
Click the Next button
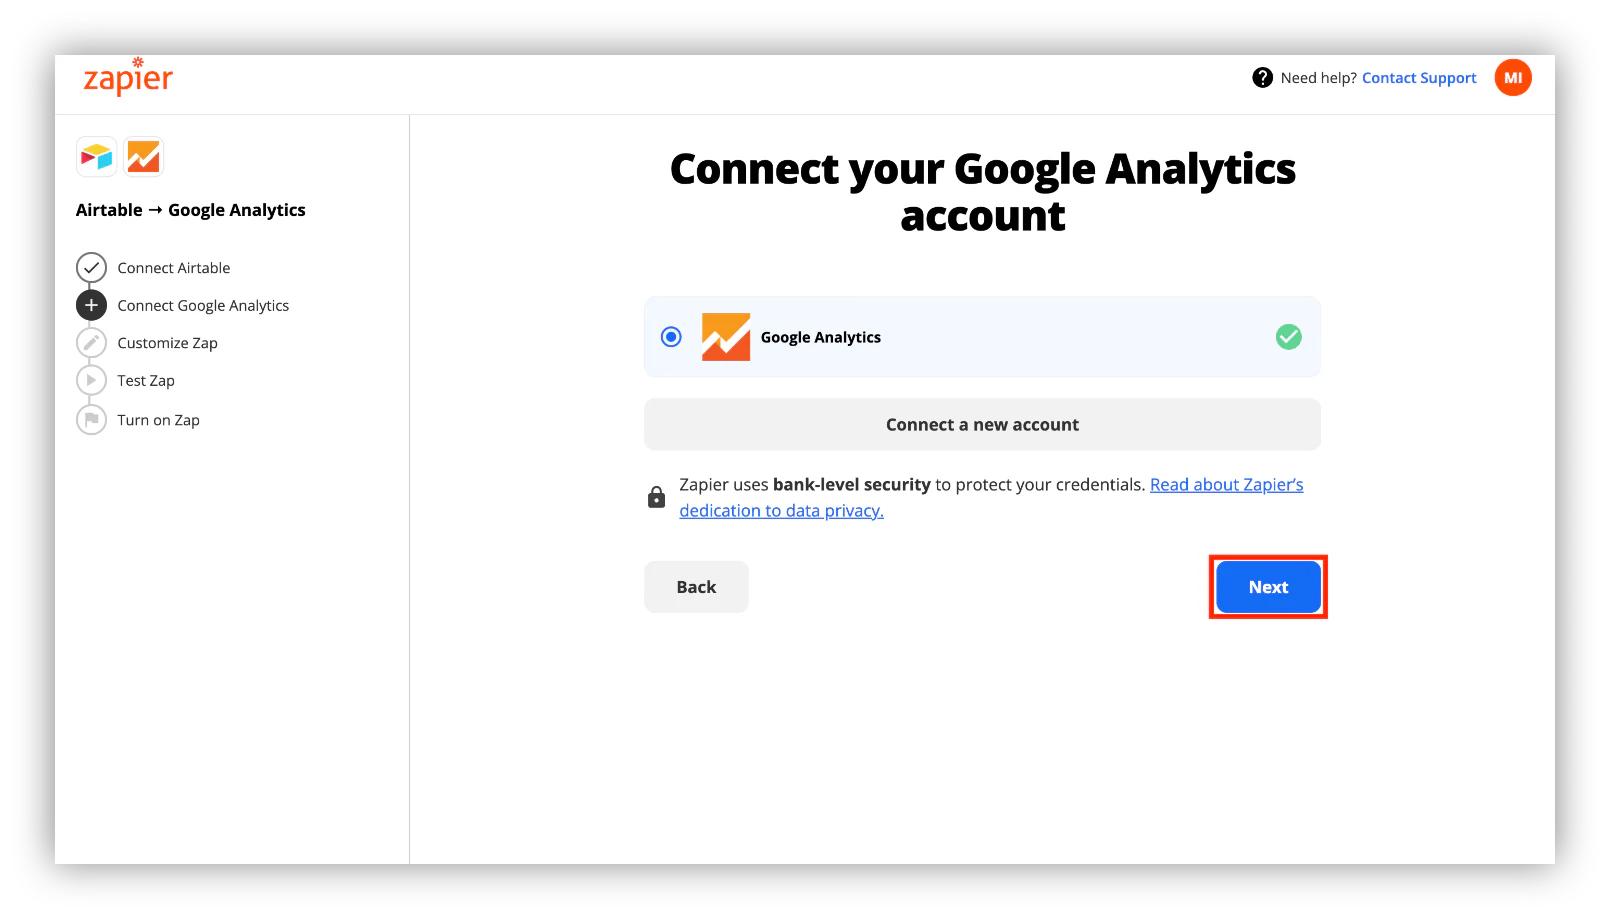tap(1268, 587)
